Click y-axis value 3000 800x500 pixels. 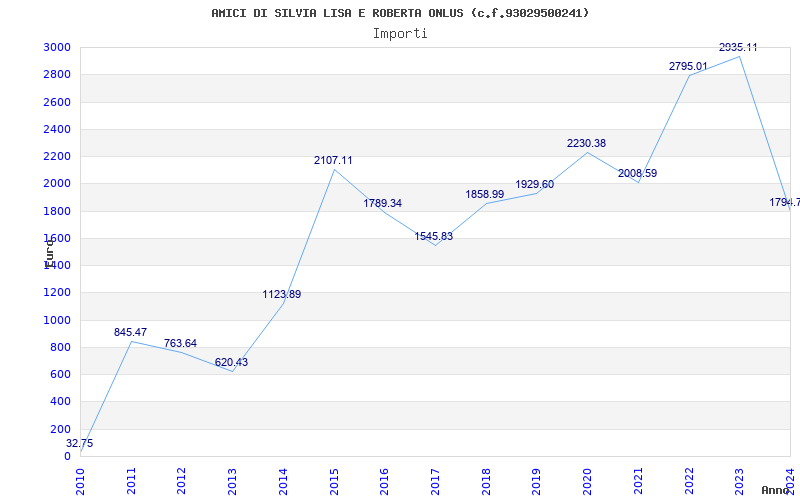pyautogui.click(x=57, y=47)
